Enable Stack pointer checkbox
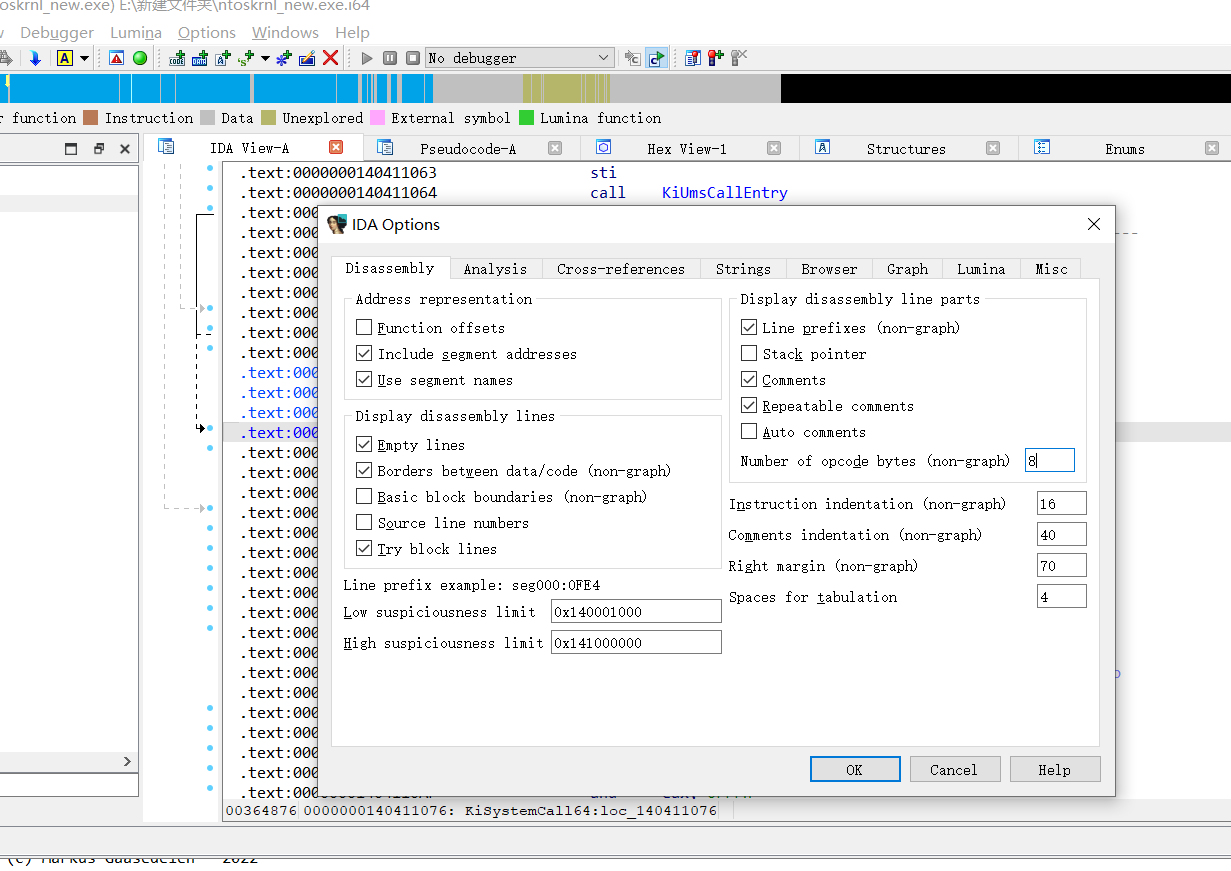Viewport: 1231px width, 871px height. 749,354
